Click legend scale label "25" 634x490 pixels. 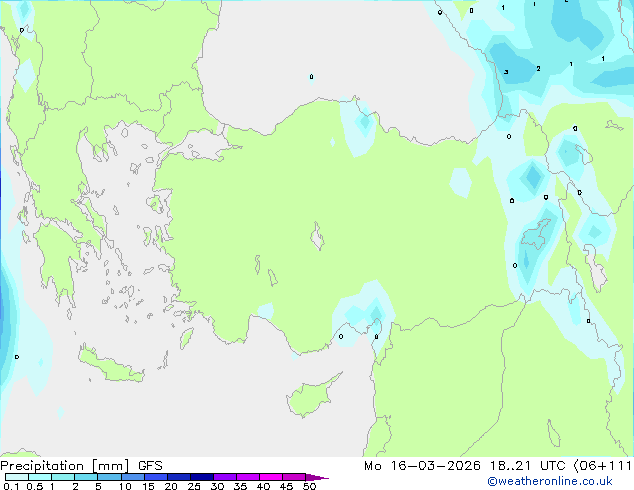[194, 486]
